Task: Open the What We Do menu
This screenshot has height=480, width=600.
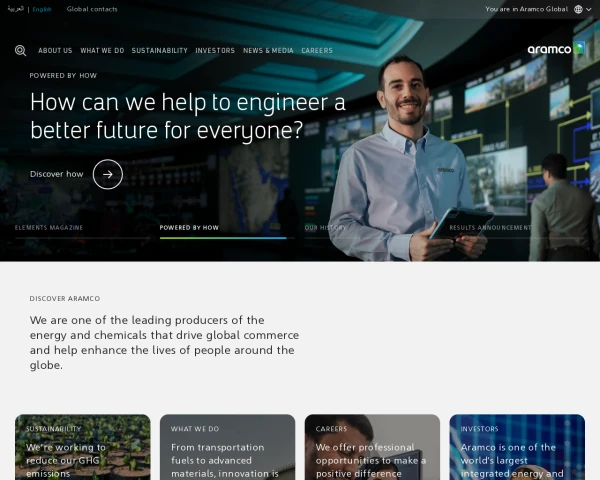Action: [x=102, y=50]
